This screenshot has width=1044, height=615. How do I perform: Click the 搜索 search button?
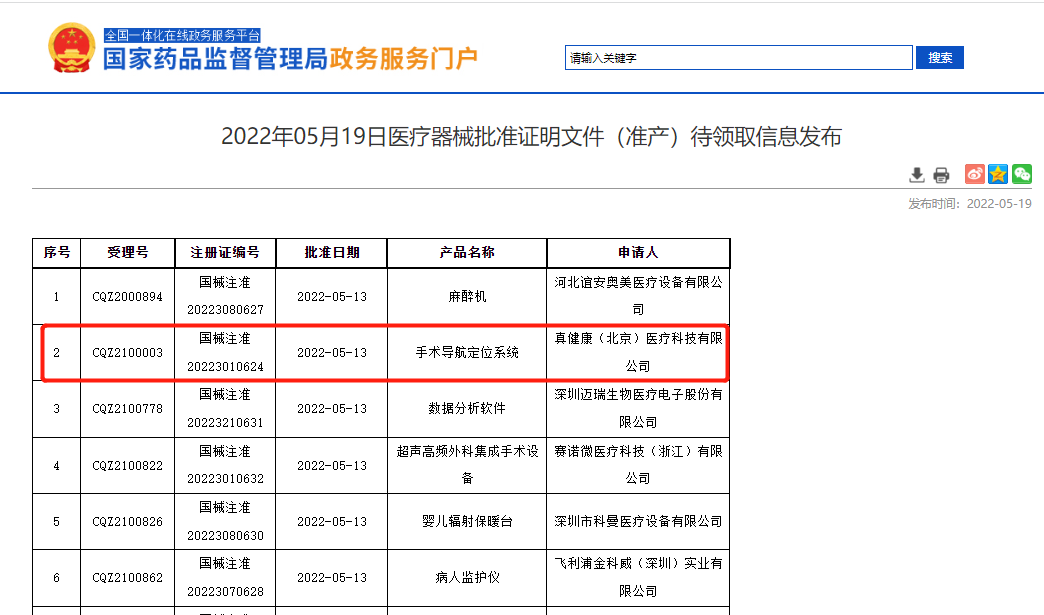940,58
